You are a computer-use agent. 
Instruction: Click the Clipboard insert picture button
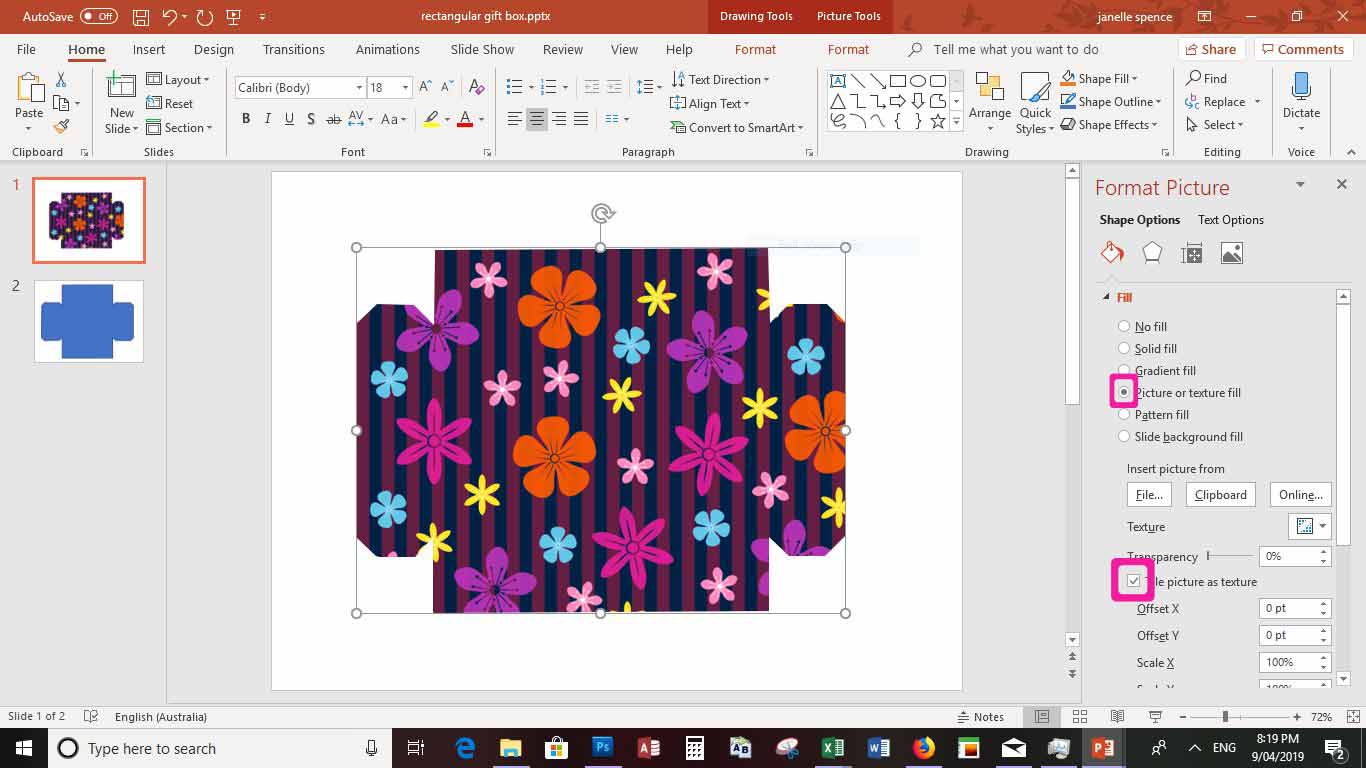click(1220, 494)
